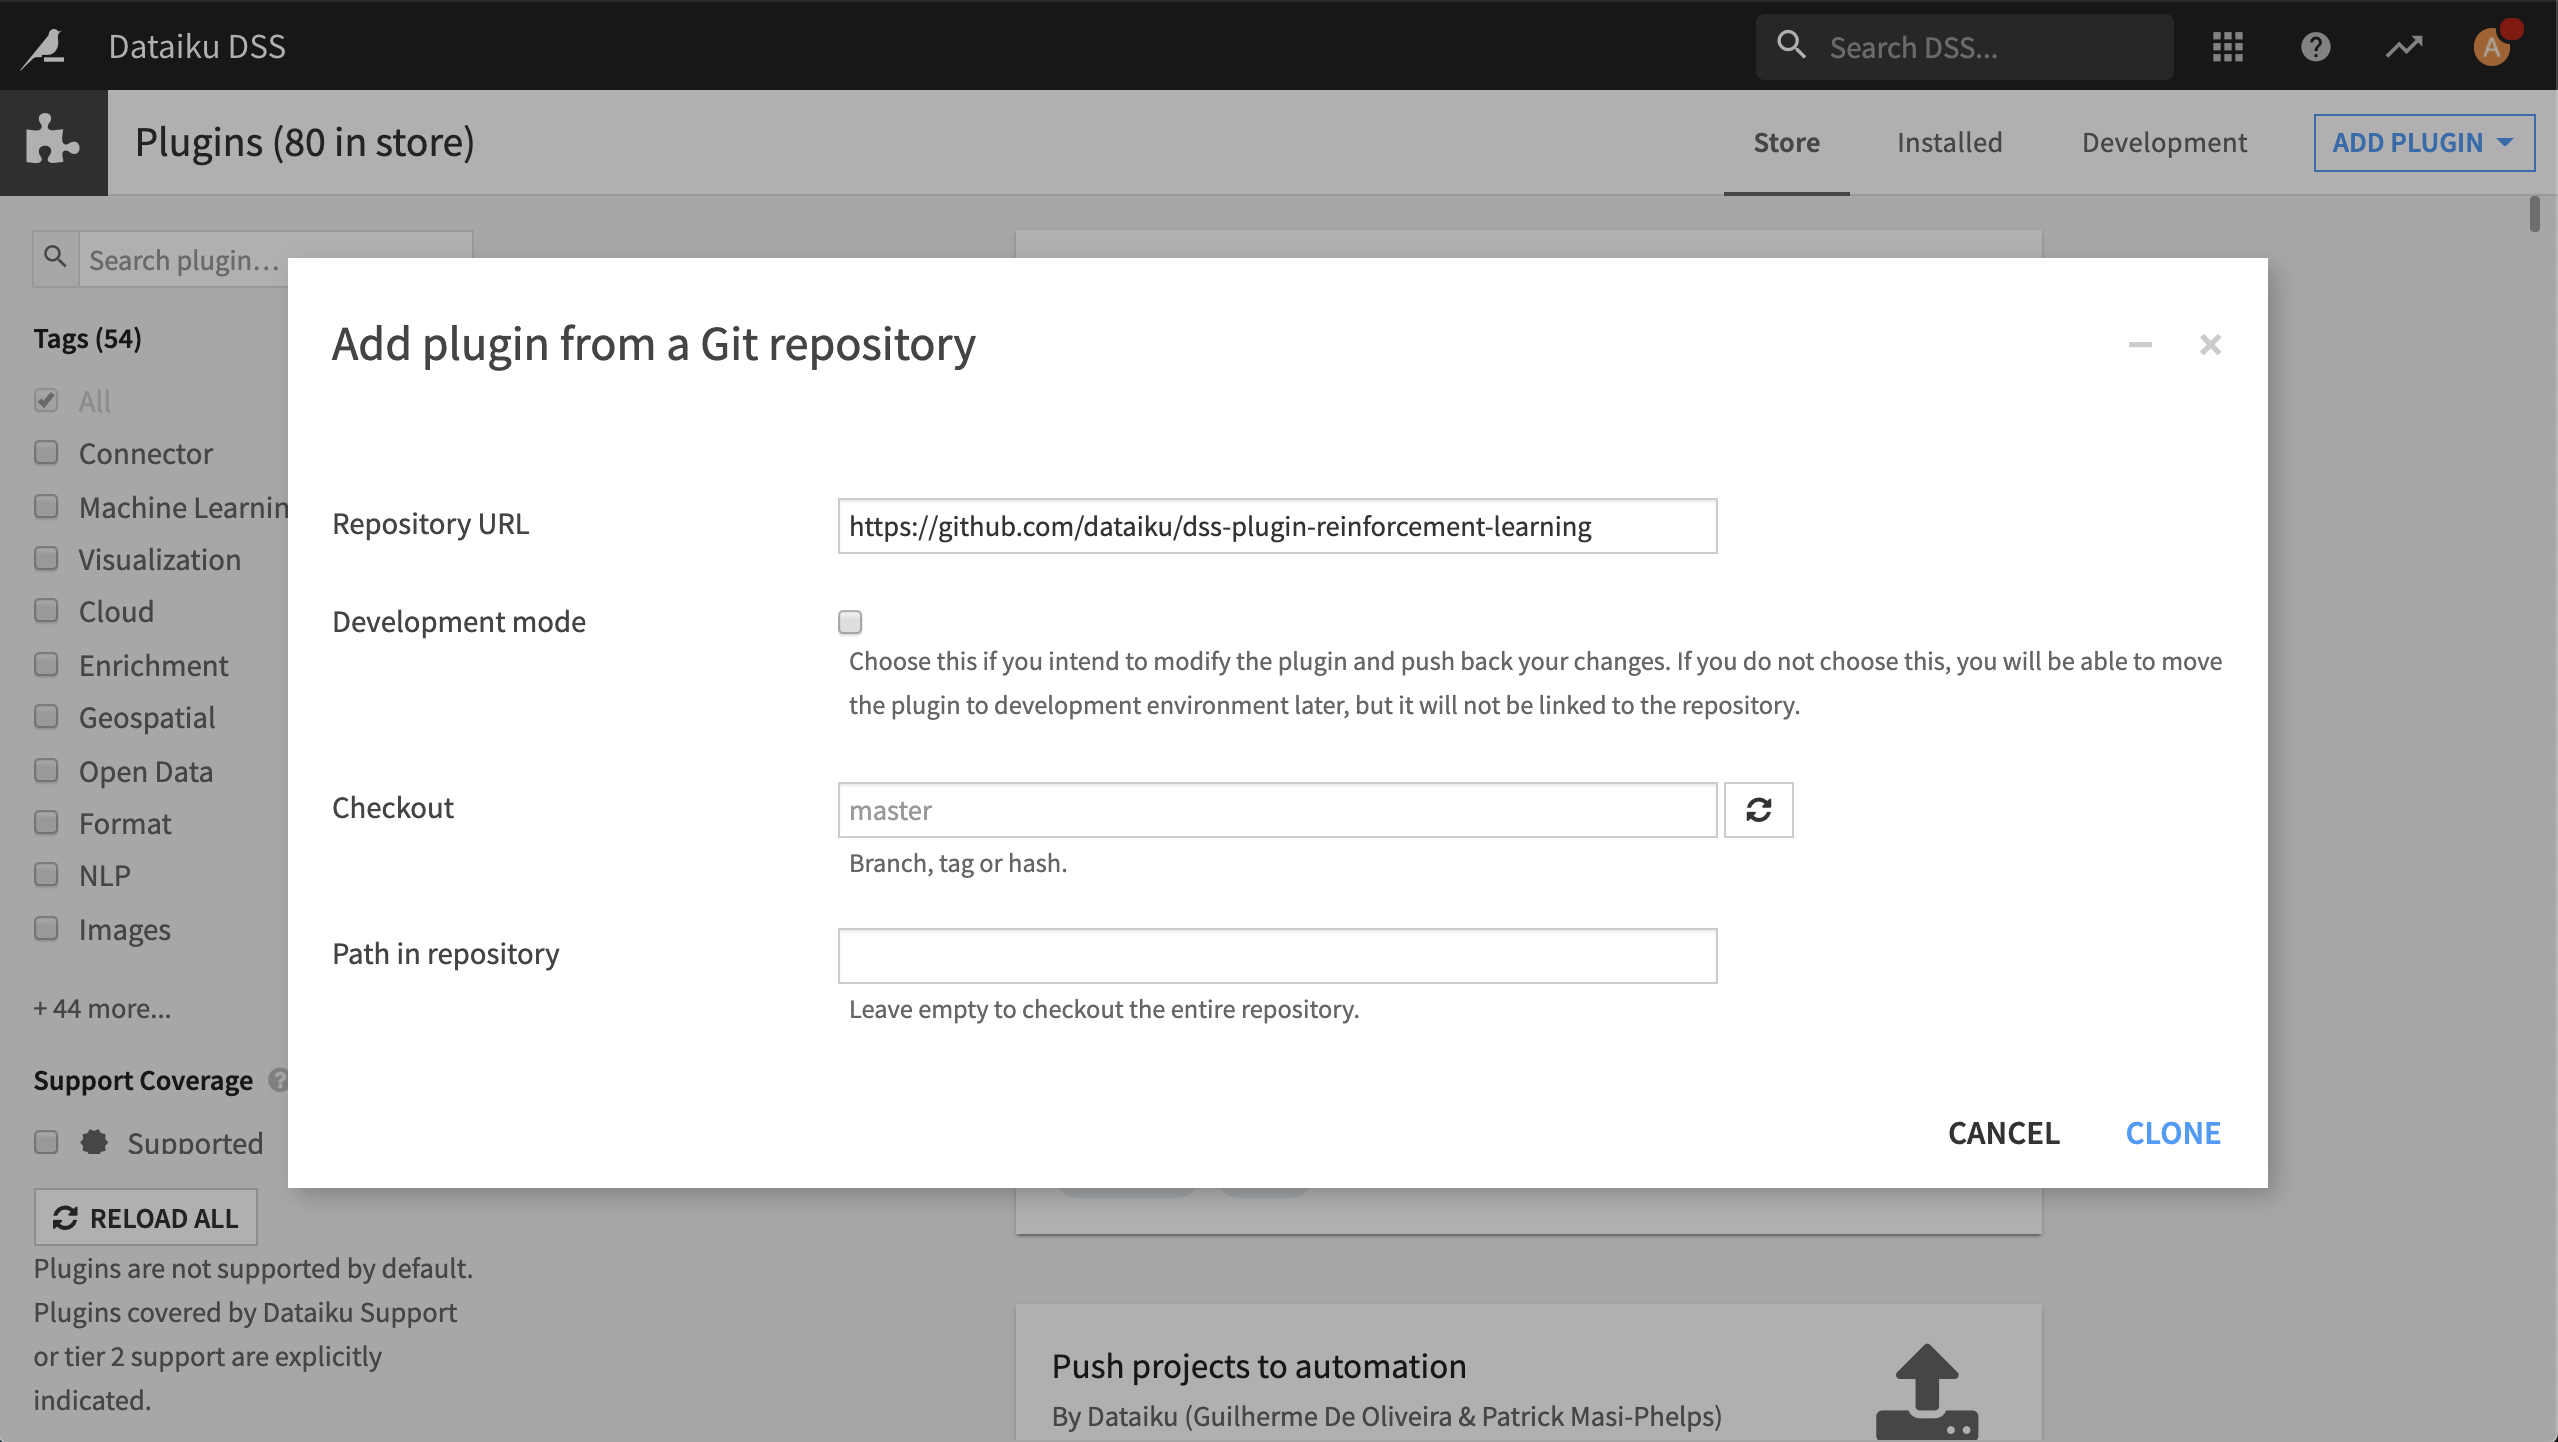The image size is (2558, 1442).
Task: Switch to the Store tab
Action: point(1786,142)
